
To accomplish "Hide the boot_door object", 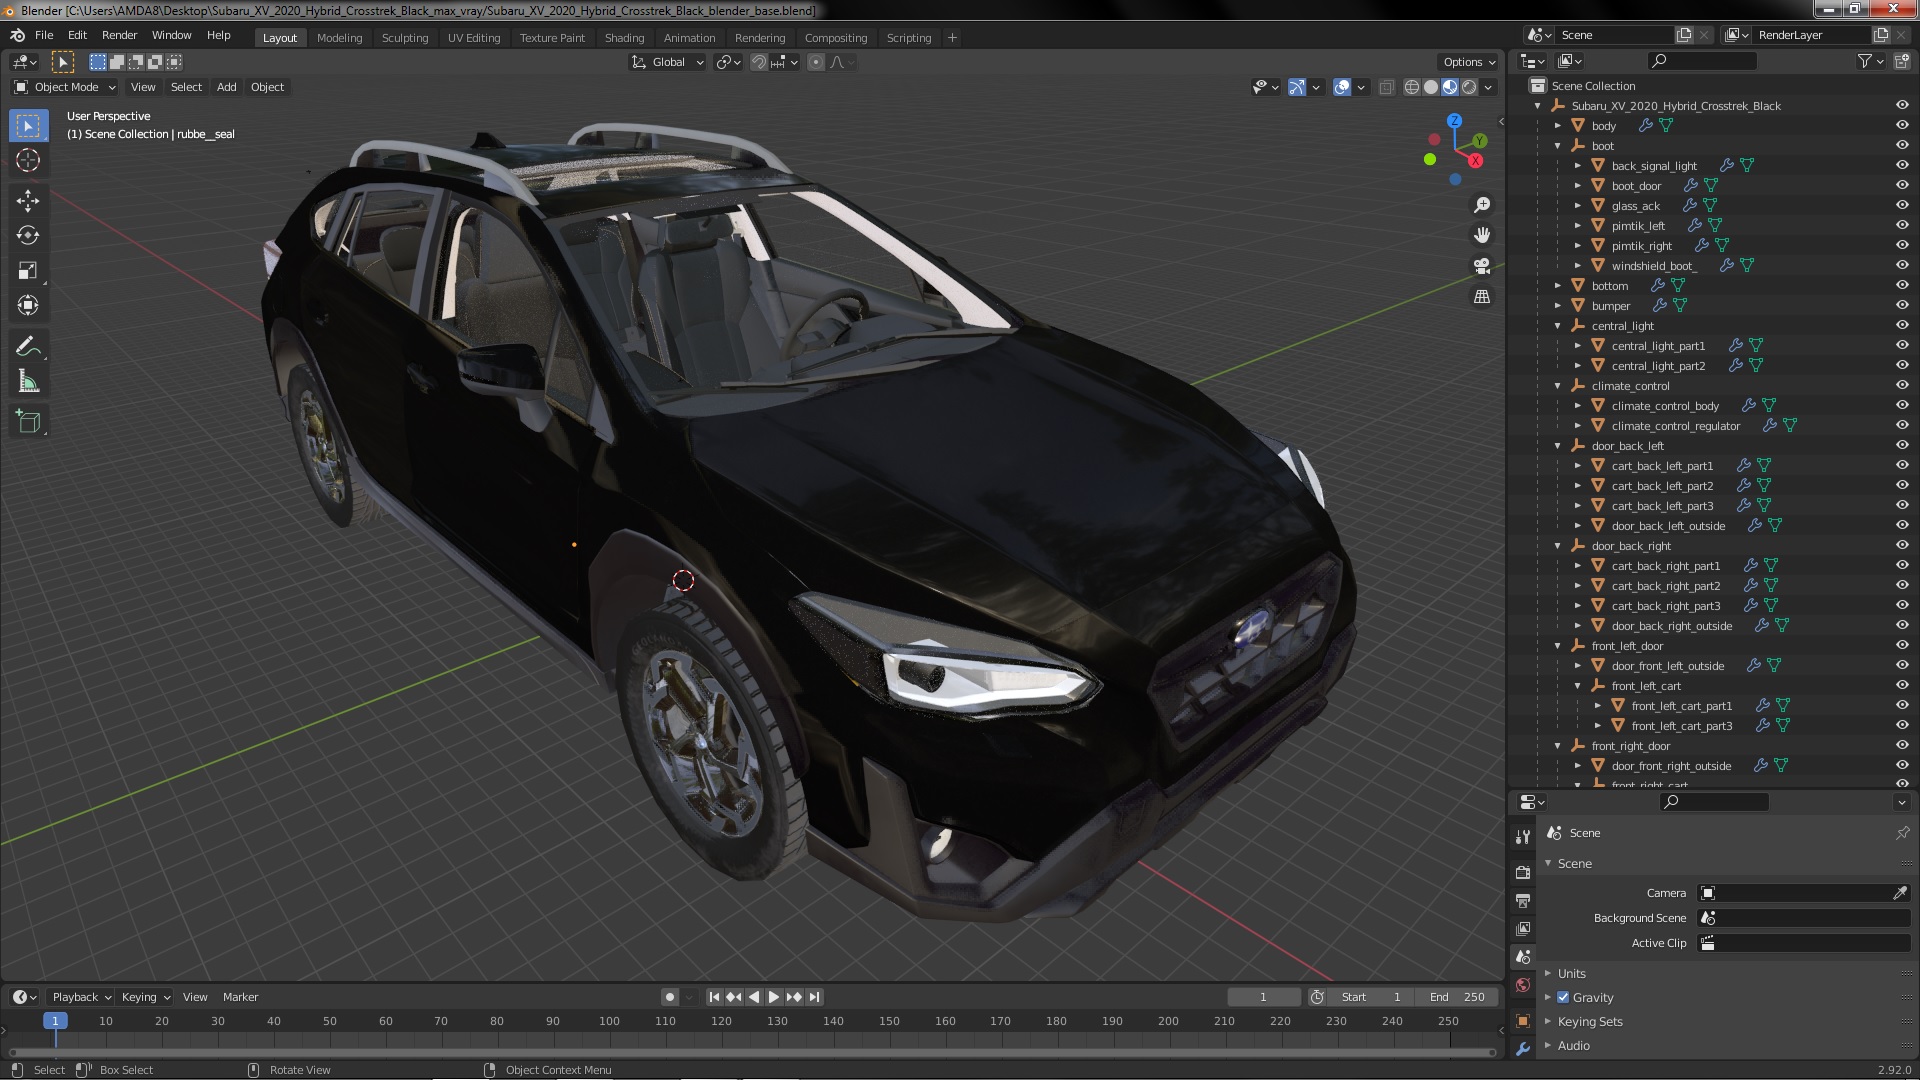I will (x=1902, y=186).
